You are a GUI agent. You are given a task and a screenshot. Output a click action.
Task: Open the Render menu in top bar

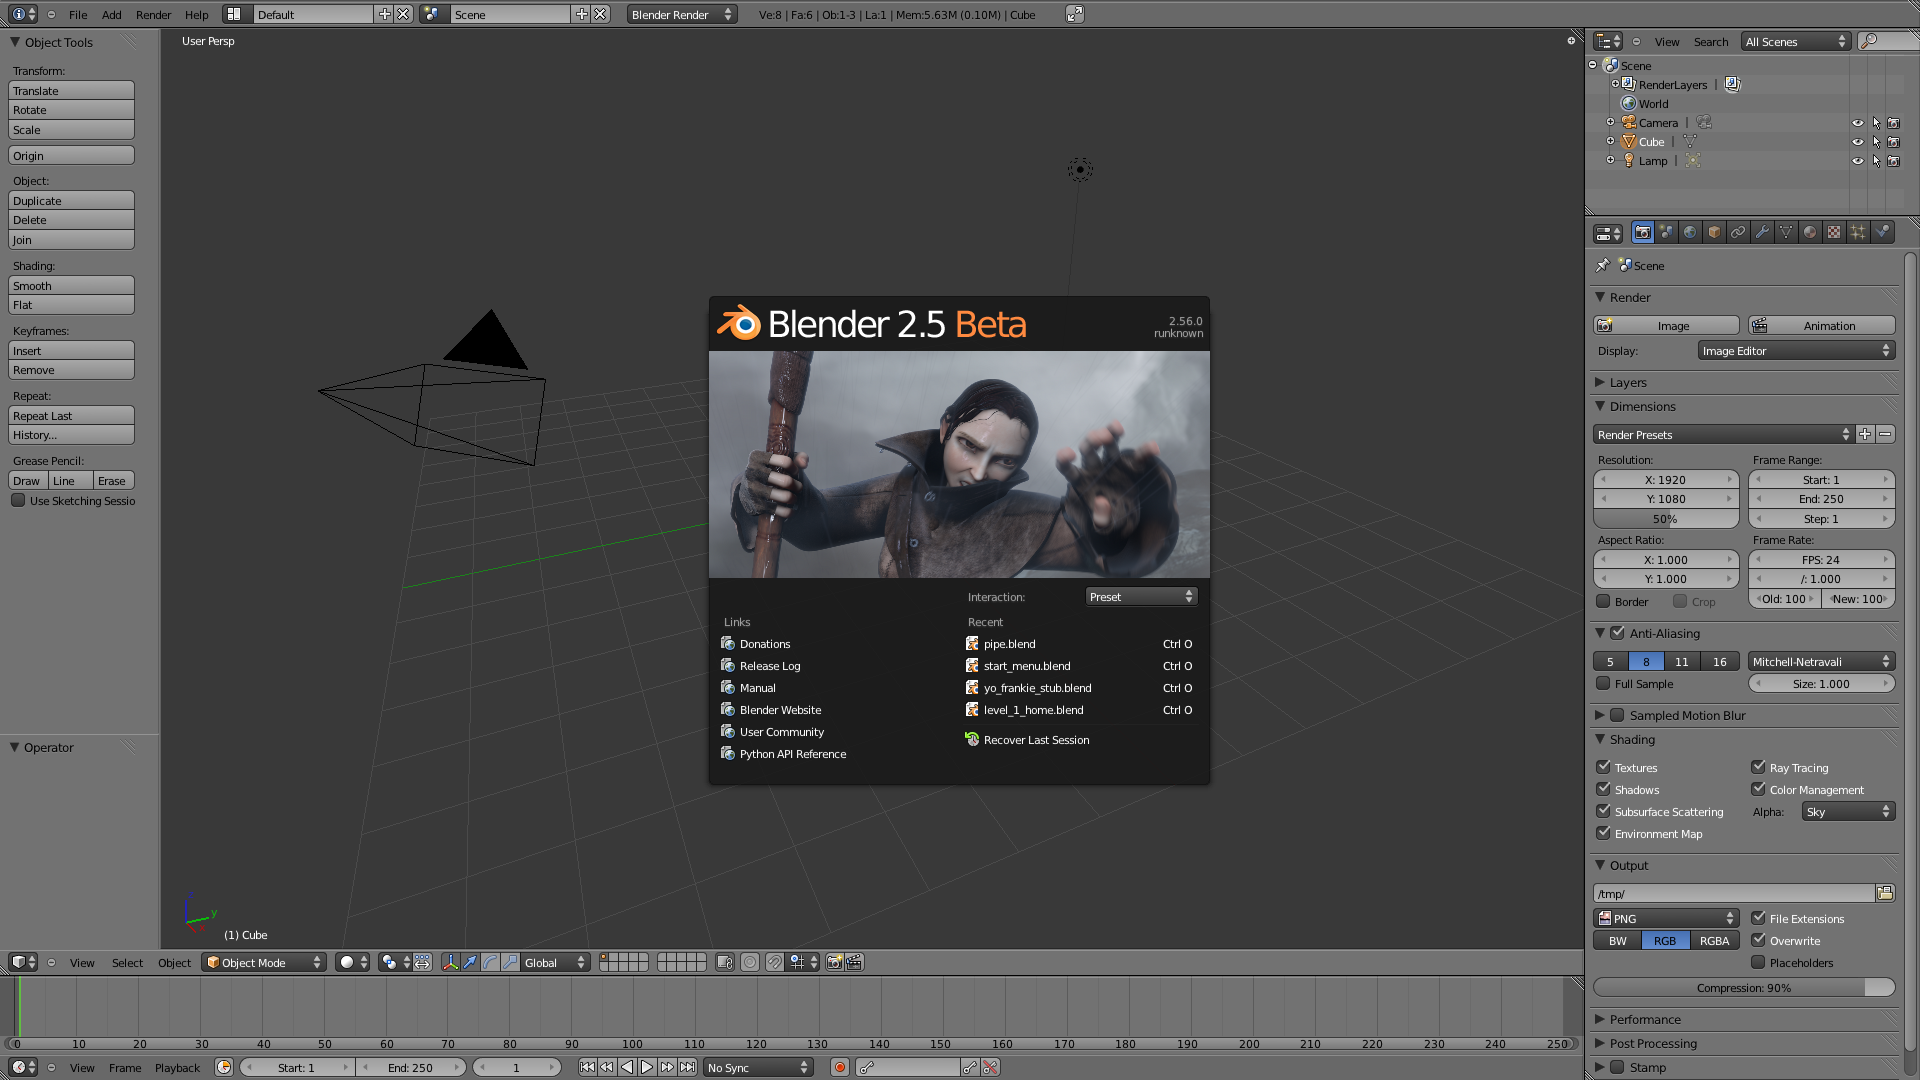[x=153, y=14]
